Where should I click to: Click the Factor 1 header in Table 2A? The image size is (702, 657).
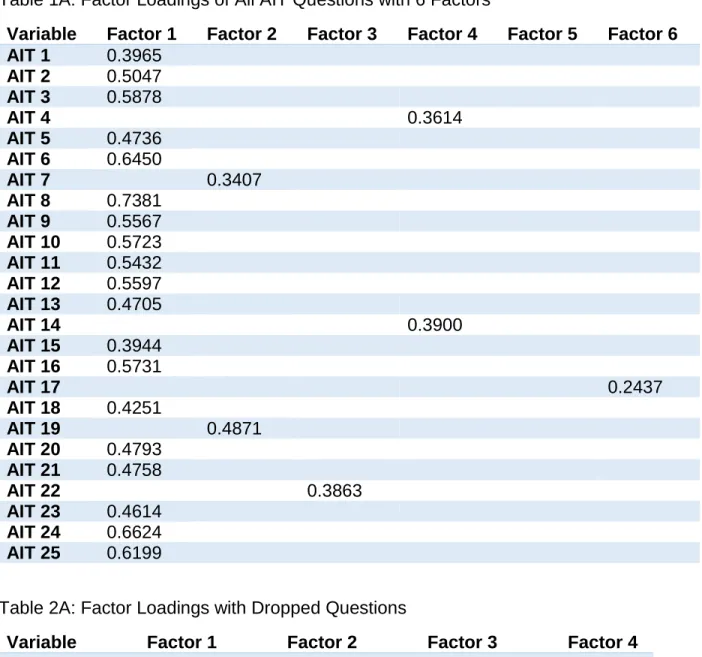click(182, 643)
